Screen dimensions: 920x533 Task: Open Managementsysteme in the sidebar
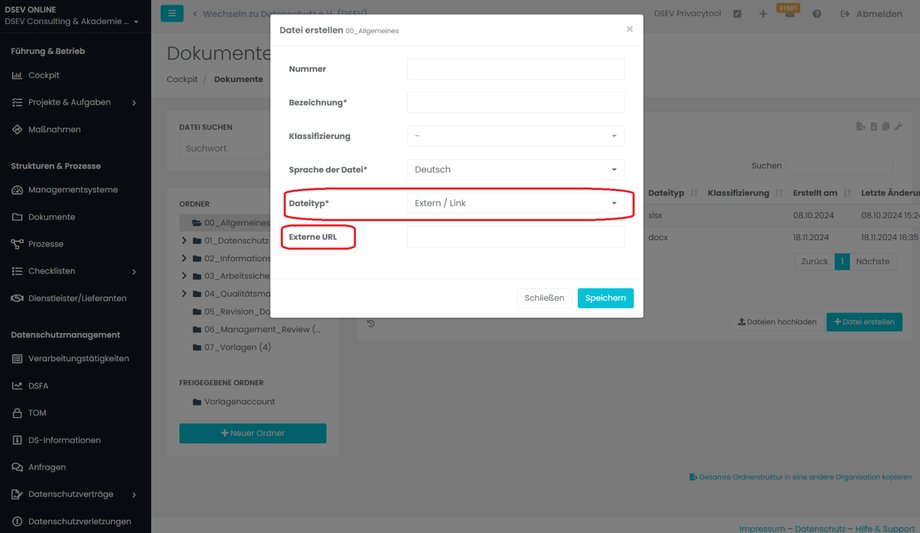click(73, 190)
